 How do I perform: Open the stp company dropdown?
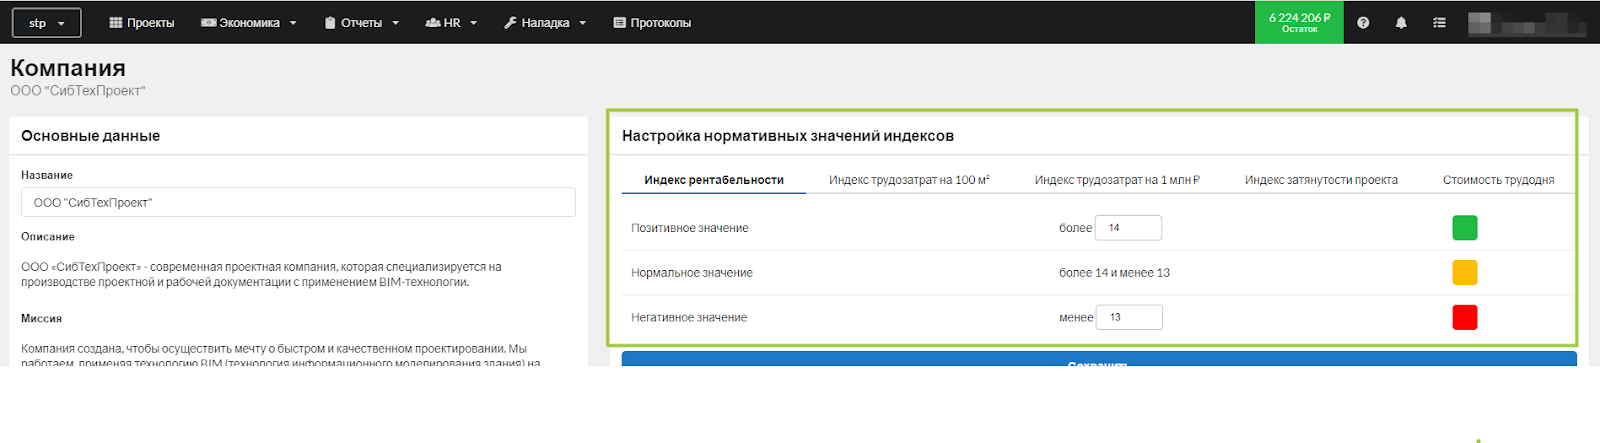click(x=46, y=22)
